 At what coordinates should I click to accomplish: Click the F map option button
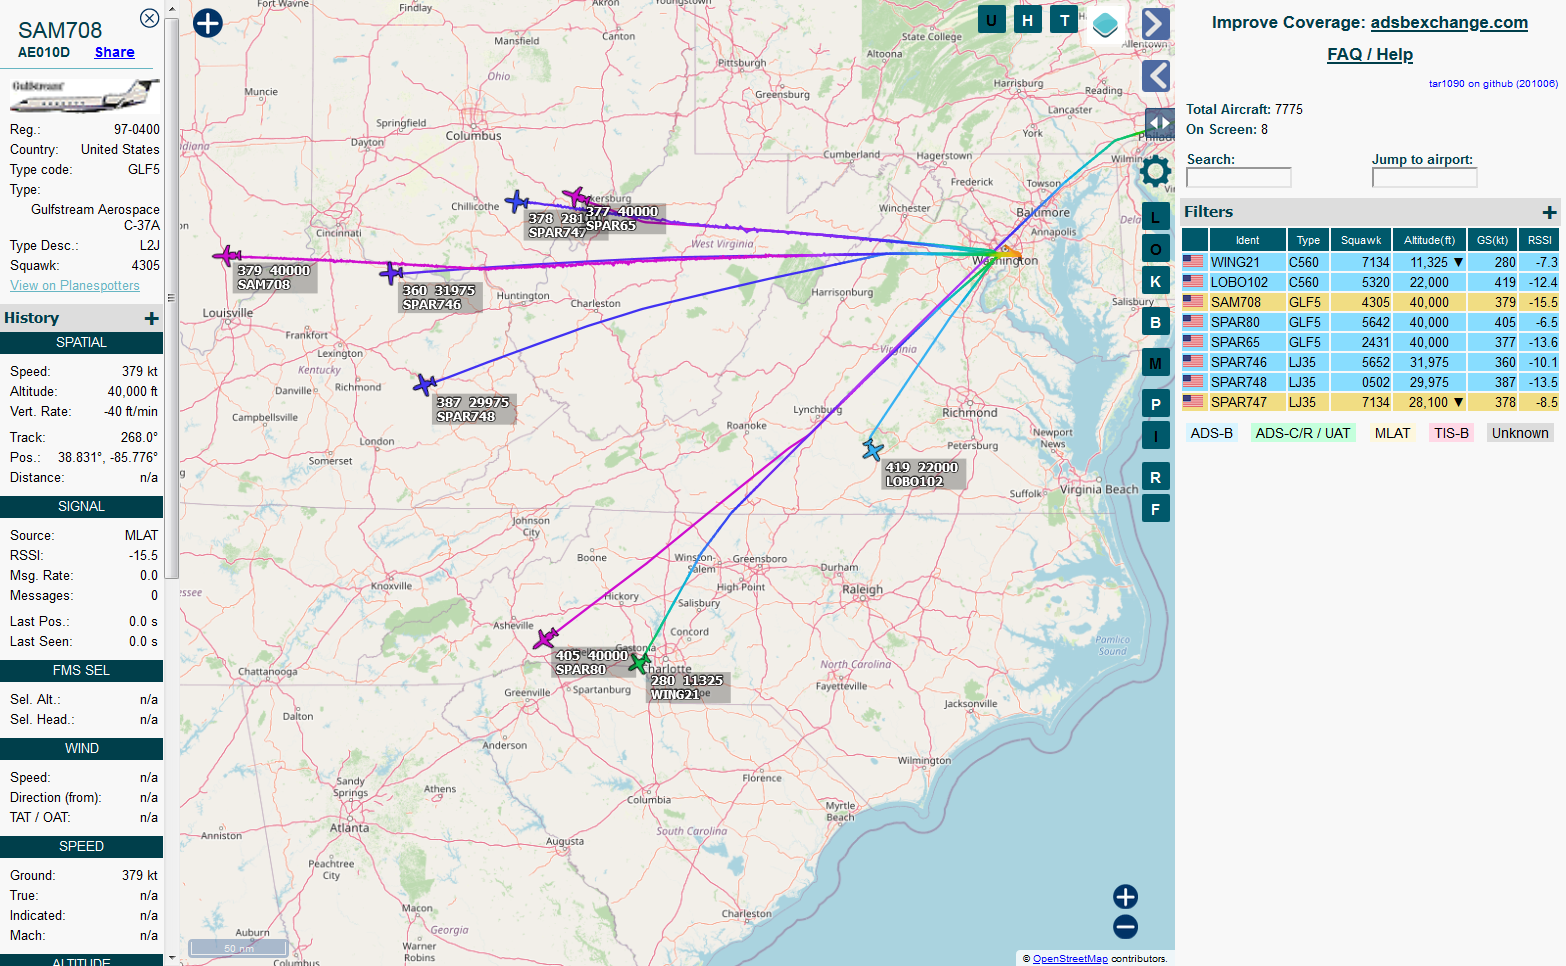click(x=1155, y=509)
